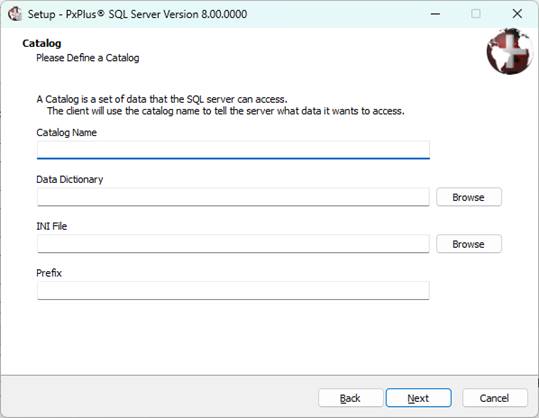Cancel the PxPlus SQL Server setup
Image resolution: width=539 pixels, height=418 pixels.
click(x=495, y=398)
